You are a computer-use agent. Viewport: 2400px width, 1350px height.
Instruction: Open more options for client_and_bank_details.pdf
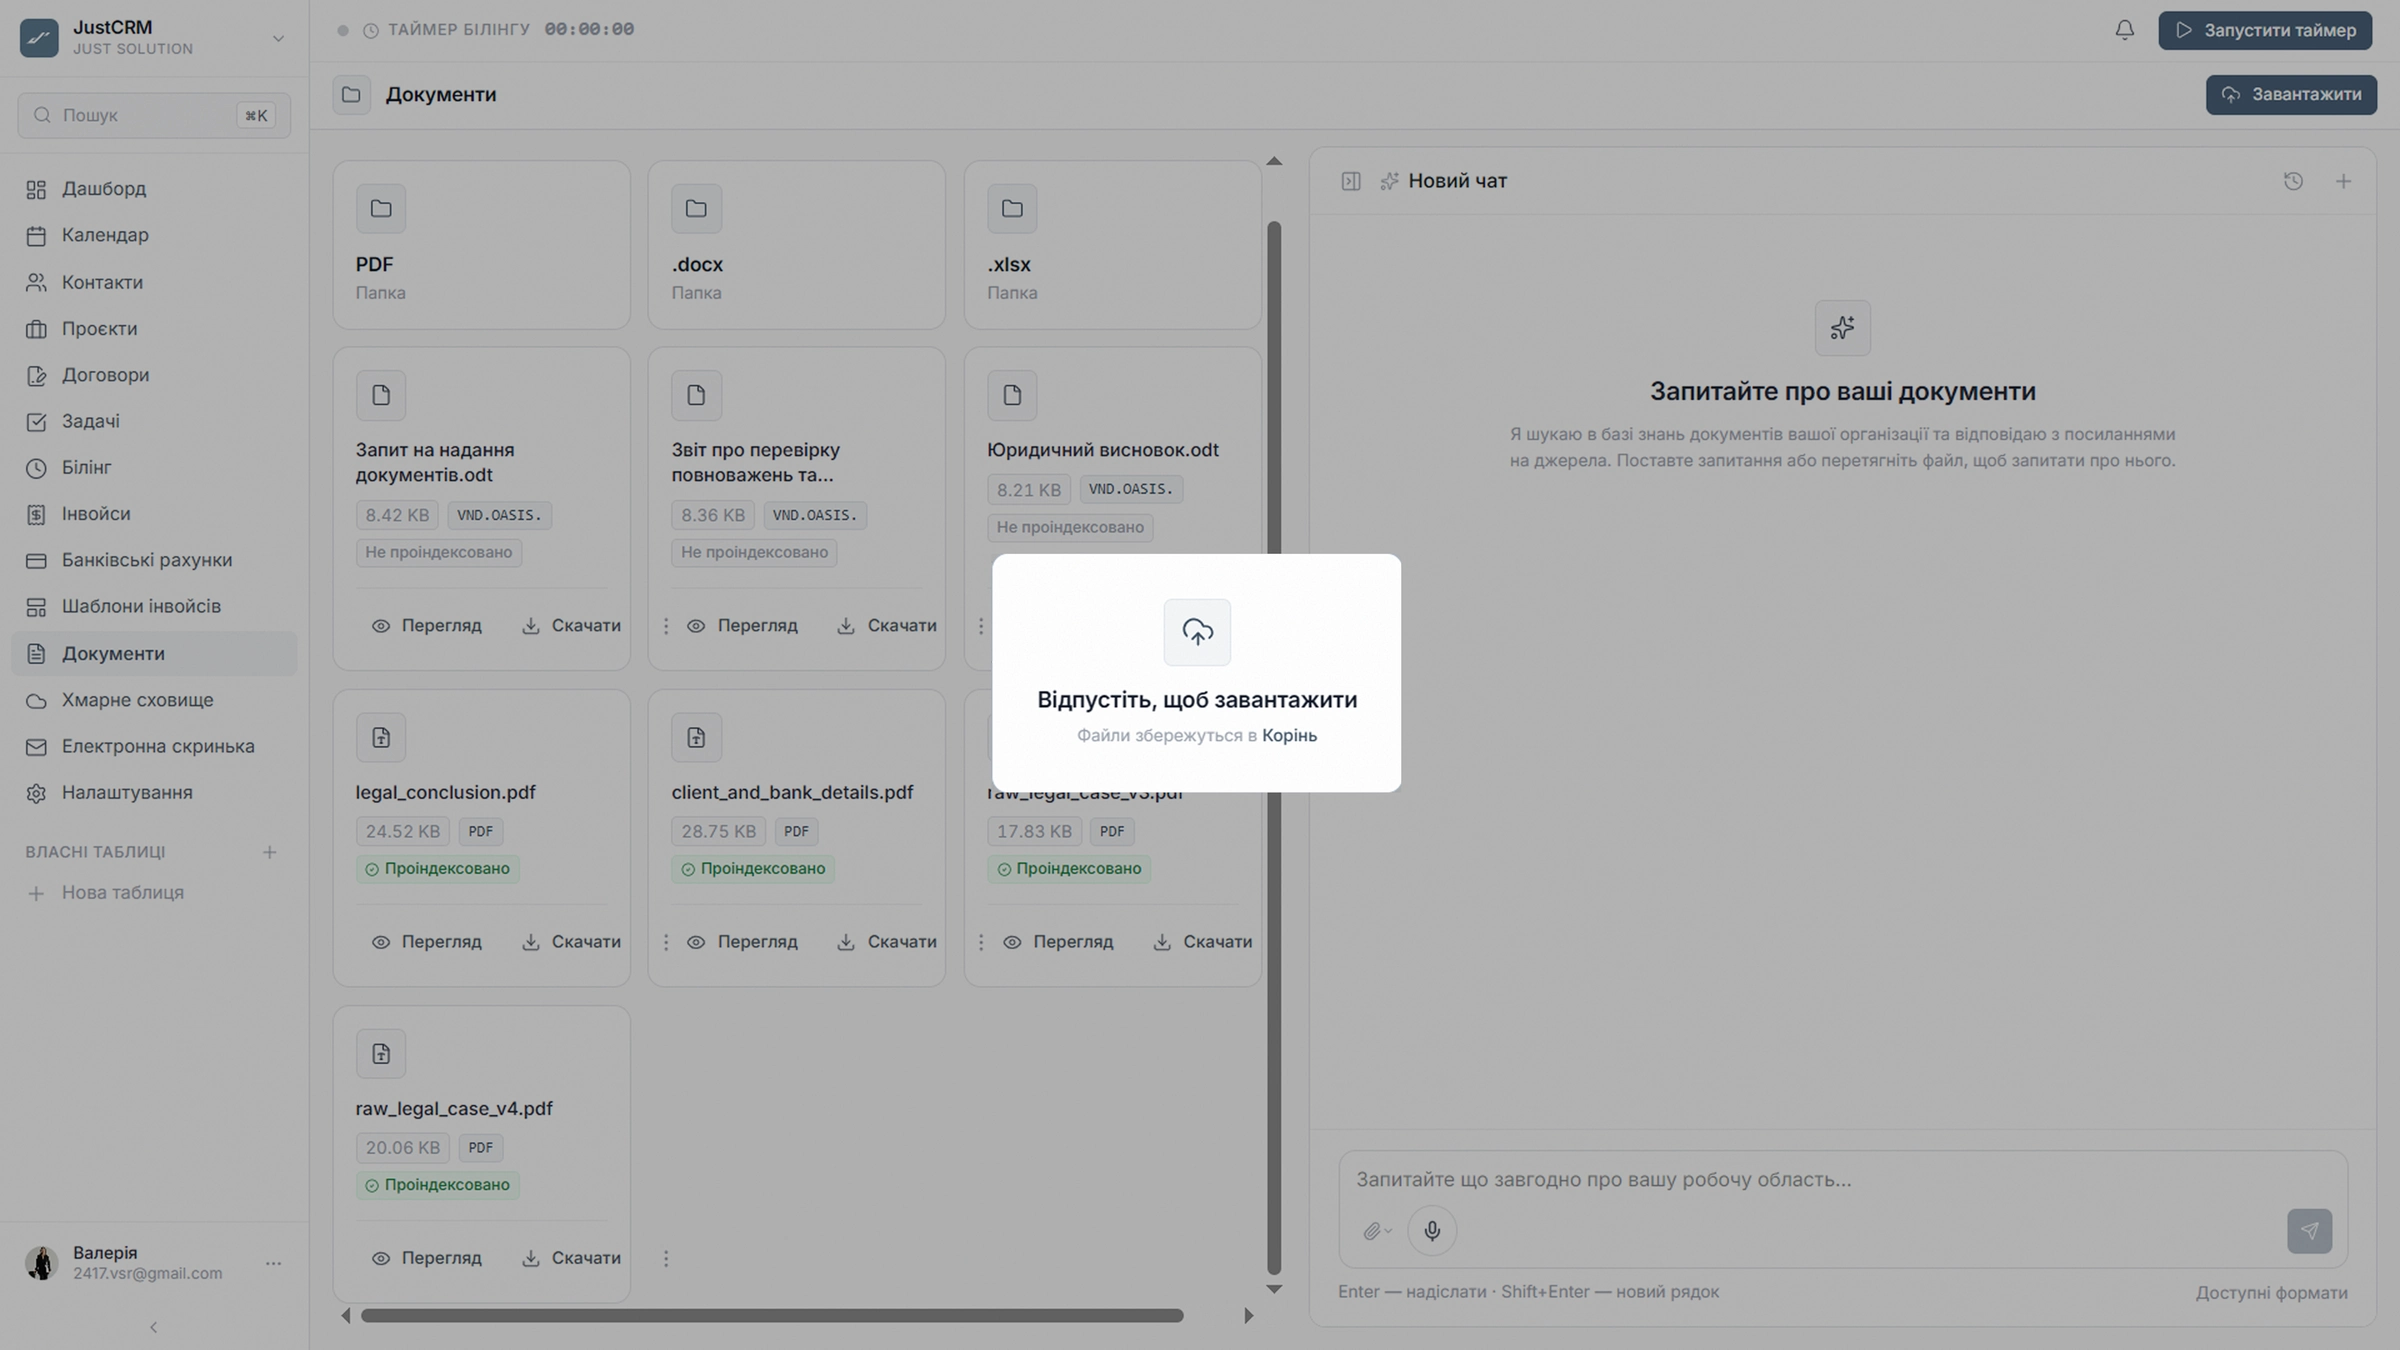coord(981,942)
